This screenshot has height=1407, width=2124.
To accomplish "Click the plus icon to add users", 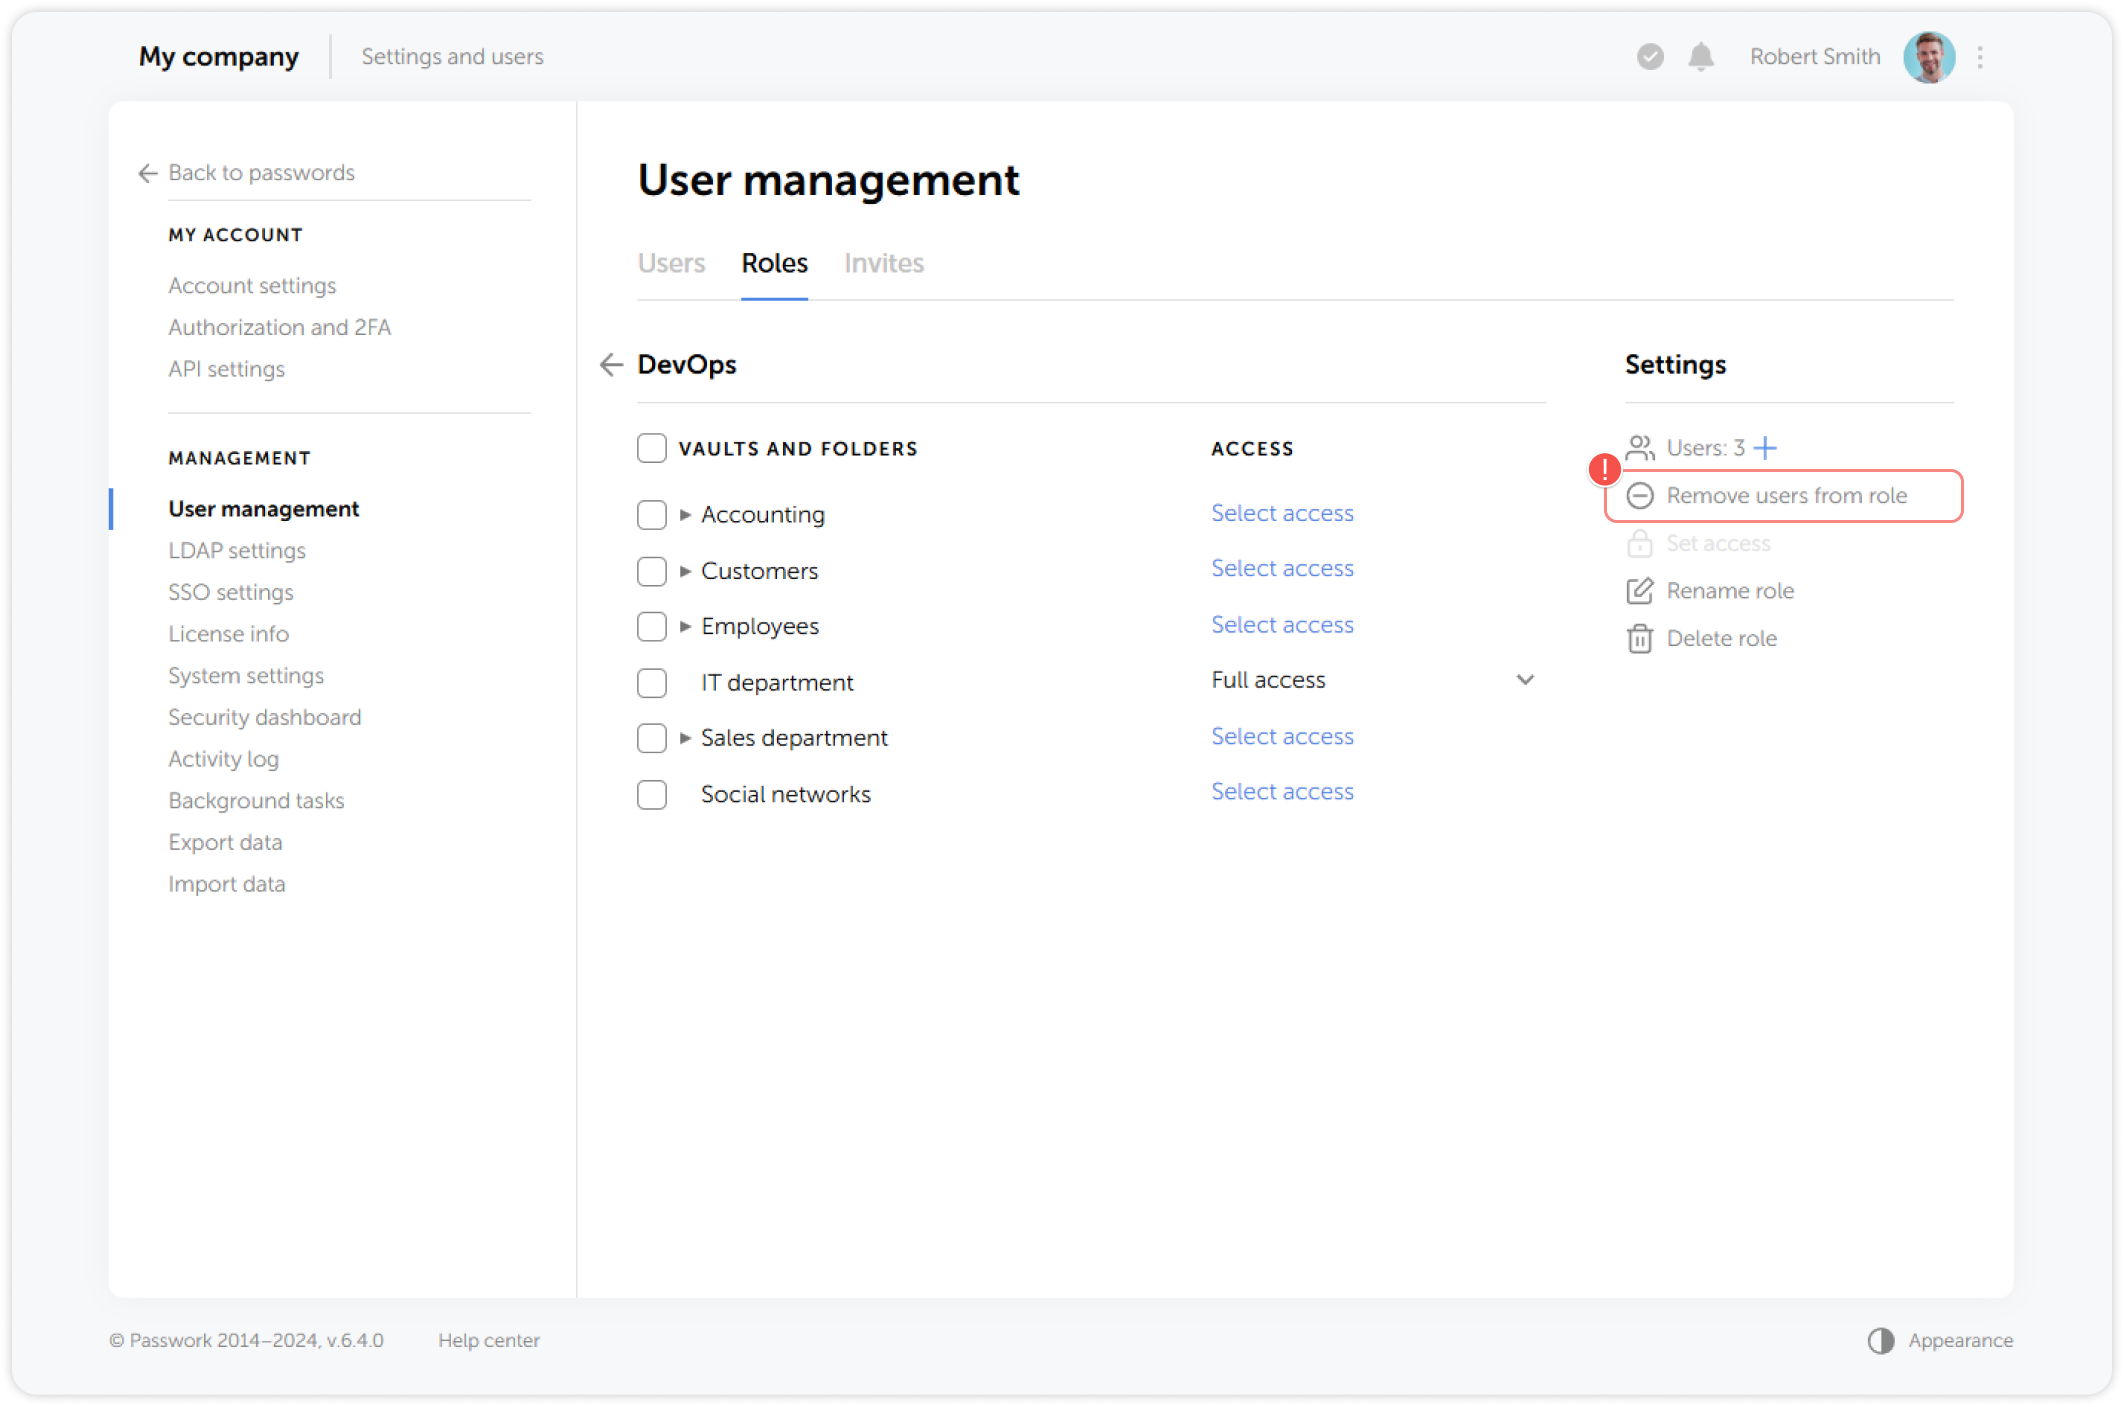I will pyautogui.click(x=1765, y=447).
